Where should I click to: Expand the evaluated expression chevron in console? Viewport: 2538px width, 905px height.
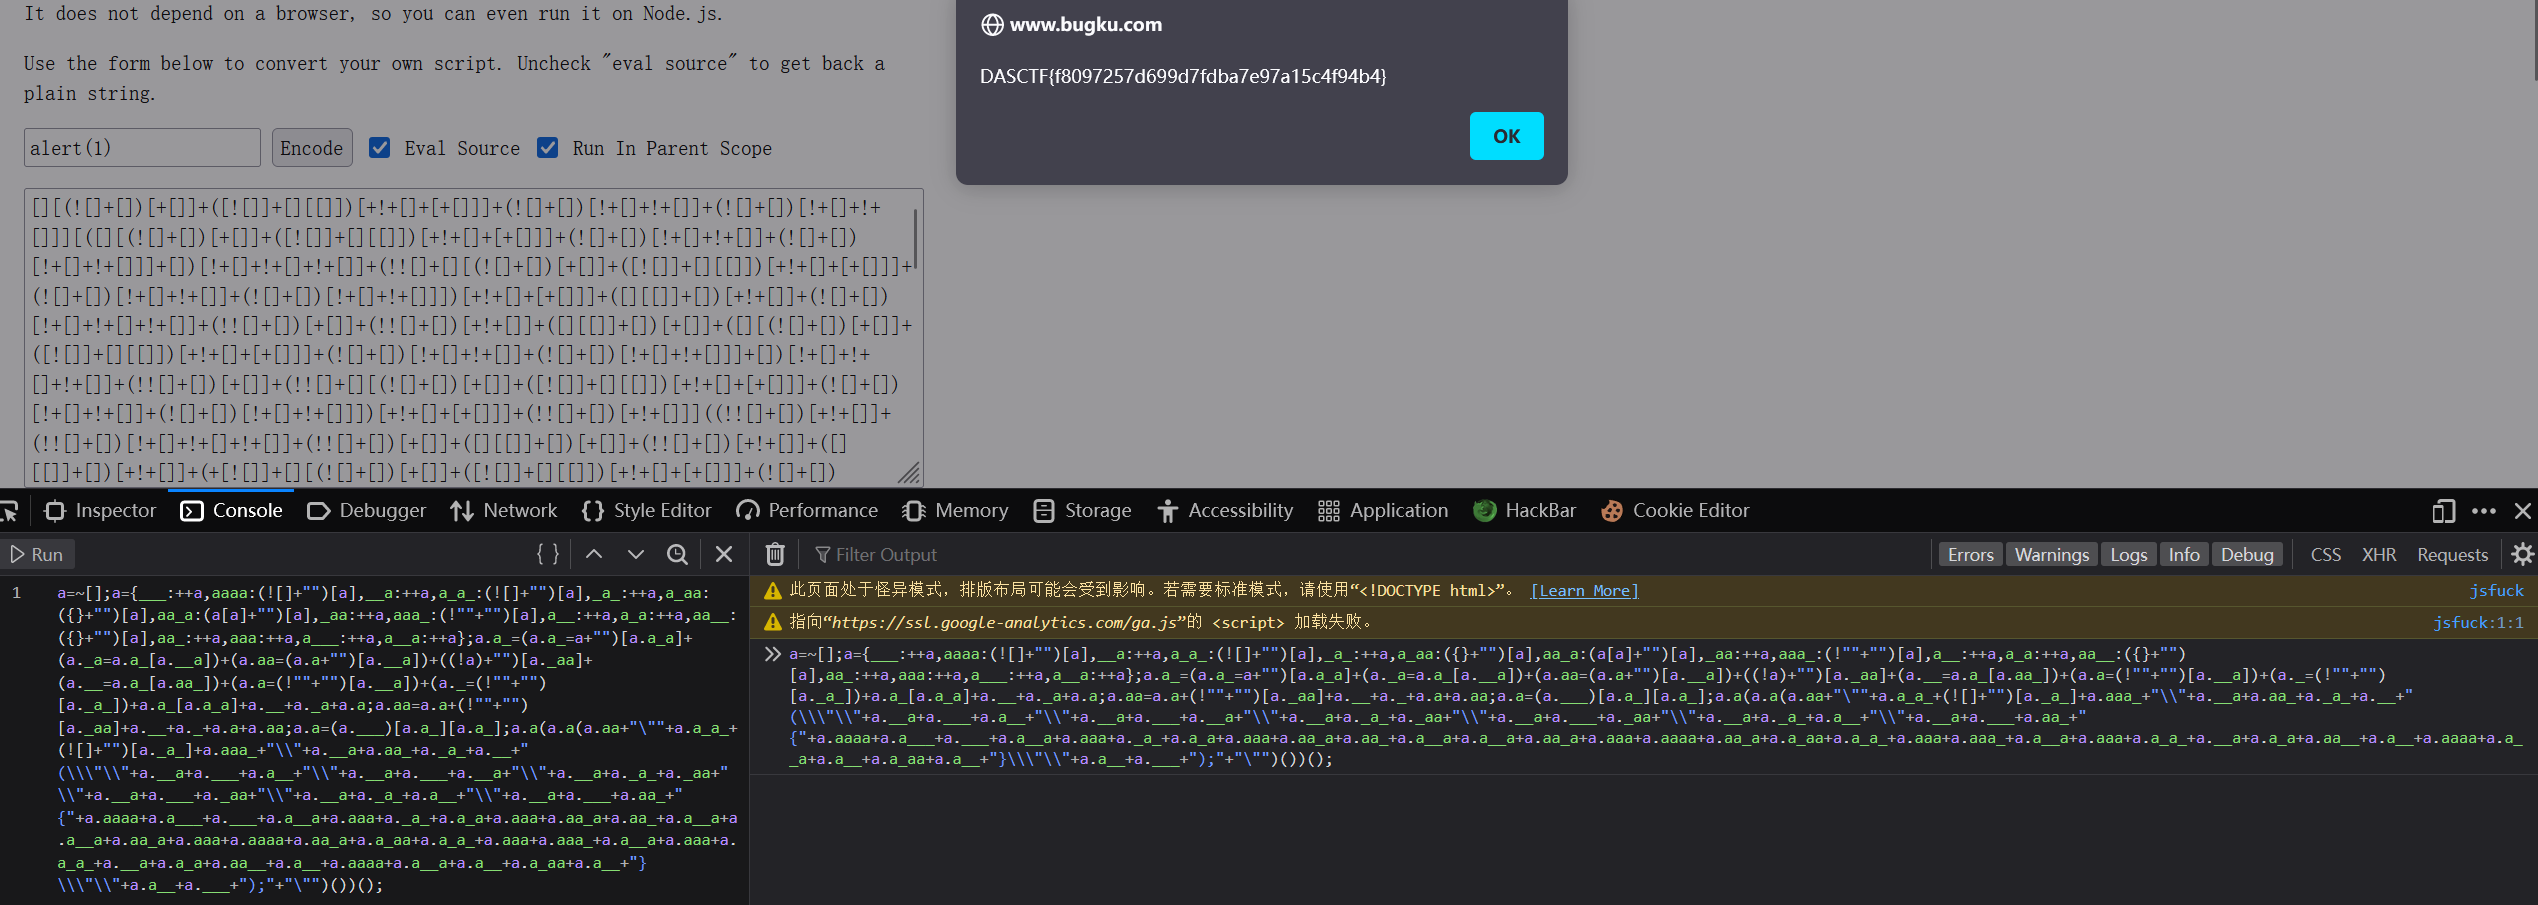coord(771,654)
